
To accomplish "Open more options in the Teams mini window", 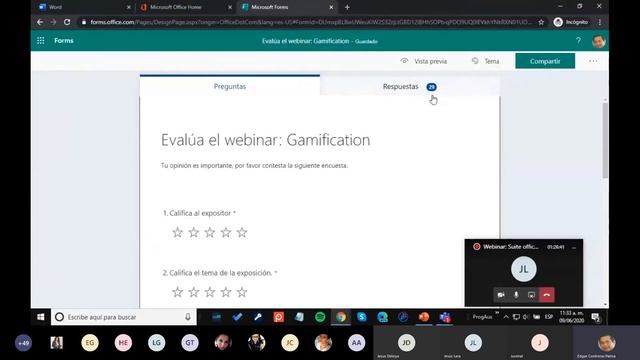I will (573, 247).
